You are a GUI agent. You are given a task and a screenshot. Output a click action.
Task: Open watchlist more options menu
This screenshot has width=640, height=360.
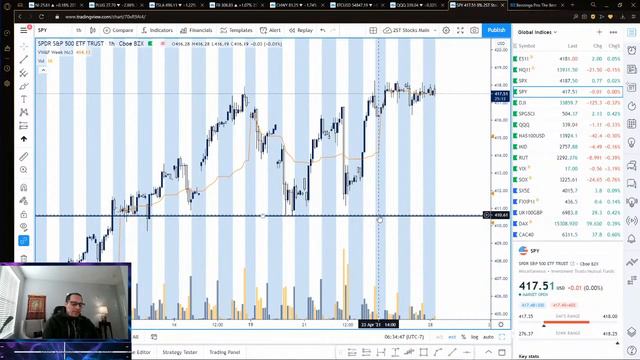pyautogui.click(x=613, y=32)
